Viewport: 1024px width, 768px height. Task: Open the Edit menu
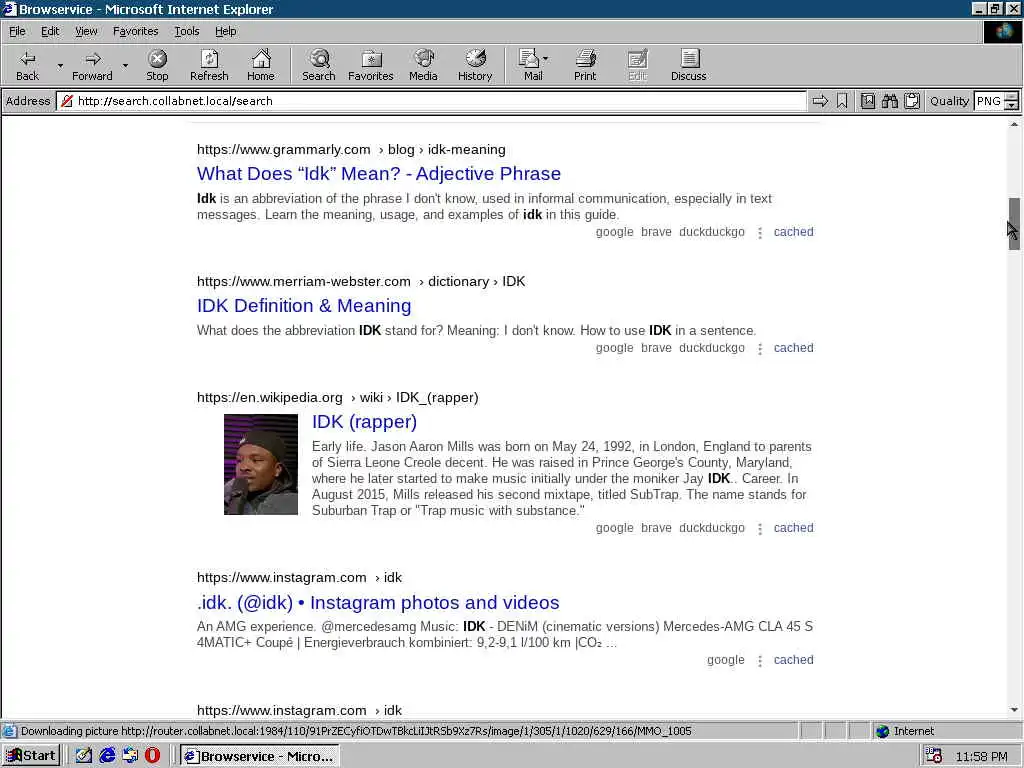[x=50, y=31]
